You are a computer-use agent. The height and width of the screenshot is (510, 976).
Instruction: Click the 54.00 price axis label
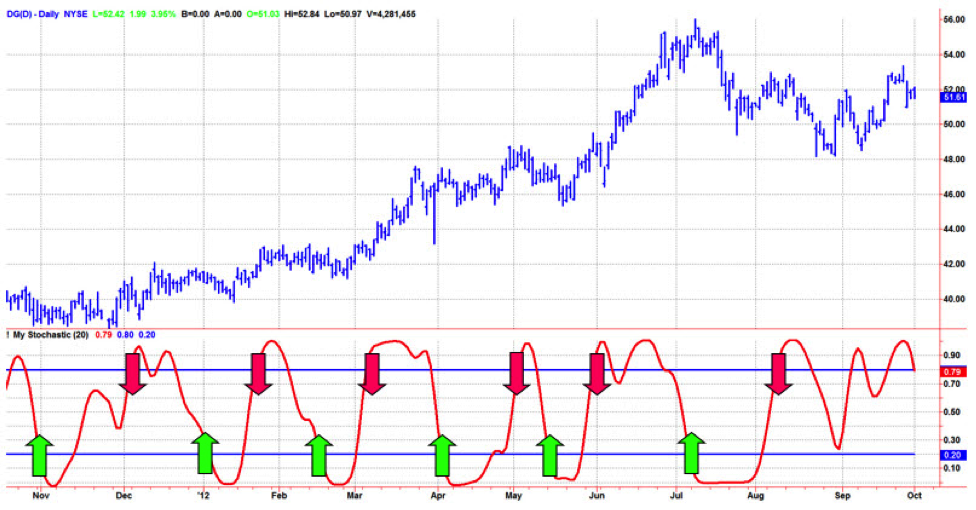pos(954,55)
